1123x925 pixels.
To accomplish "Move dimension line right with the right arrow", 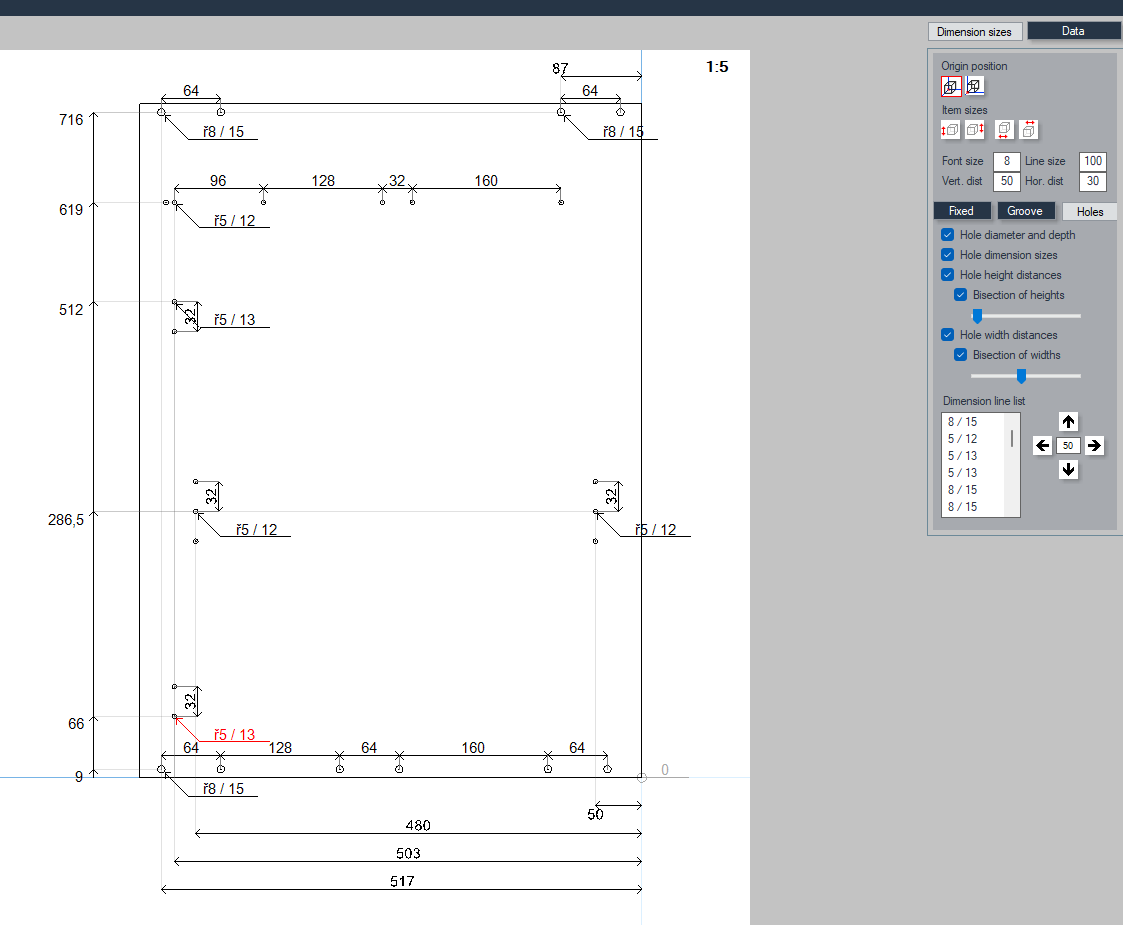I will point(1094,445).
